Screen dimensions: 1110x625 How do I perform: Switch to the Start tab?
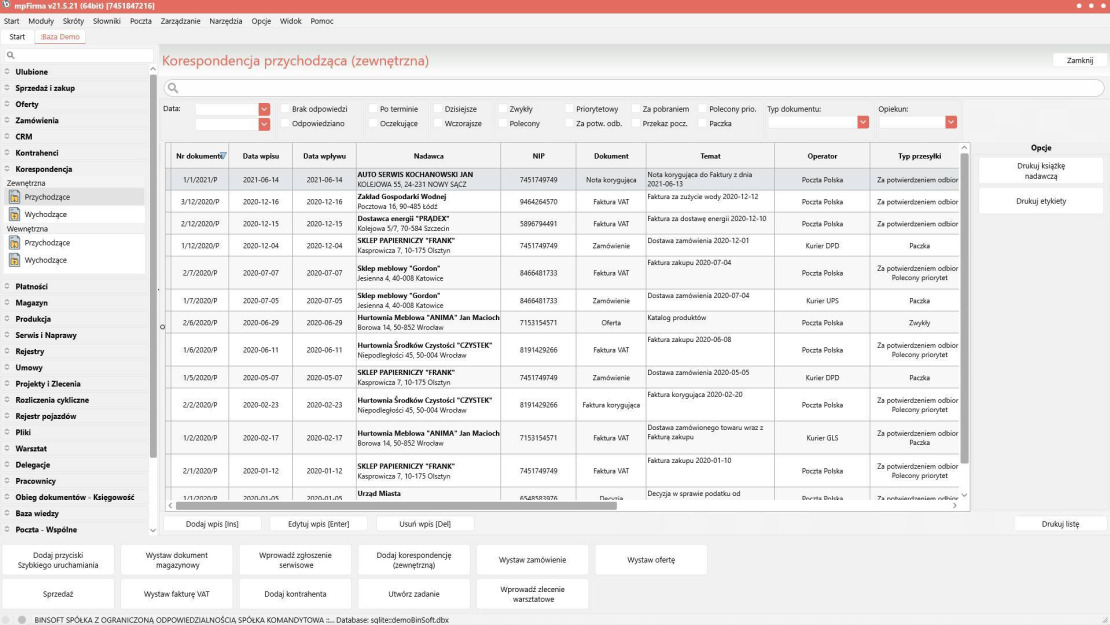(x=17, y=37)
